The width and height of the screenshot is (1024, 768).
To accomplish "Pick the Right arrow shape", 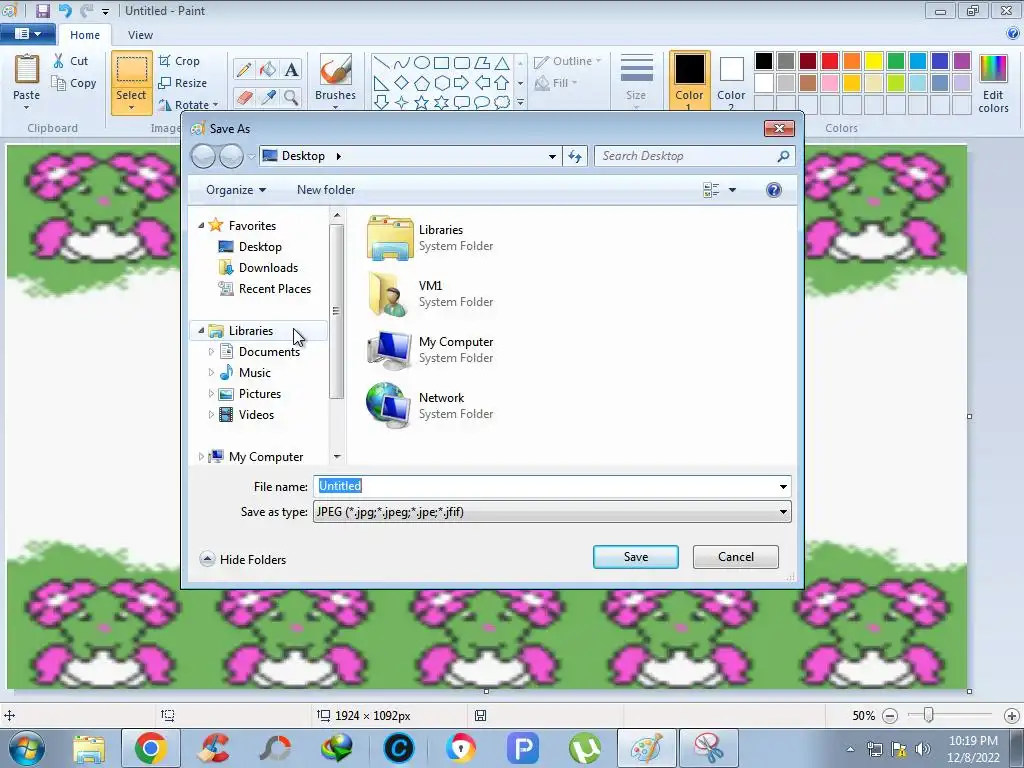I will click(462, 83).
